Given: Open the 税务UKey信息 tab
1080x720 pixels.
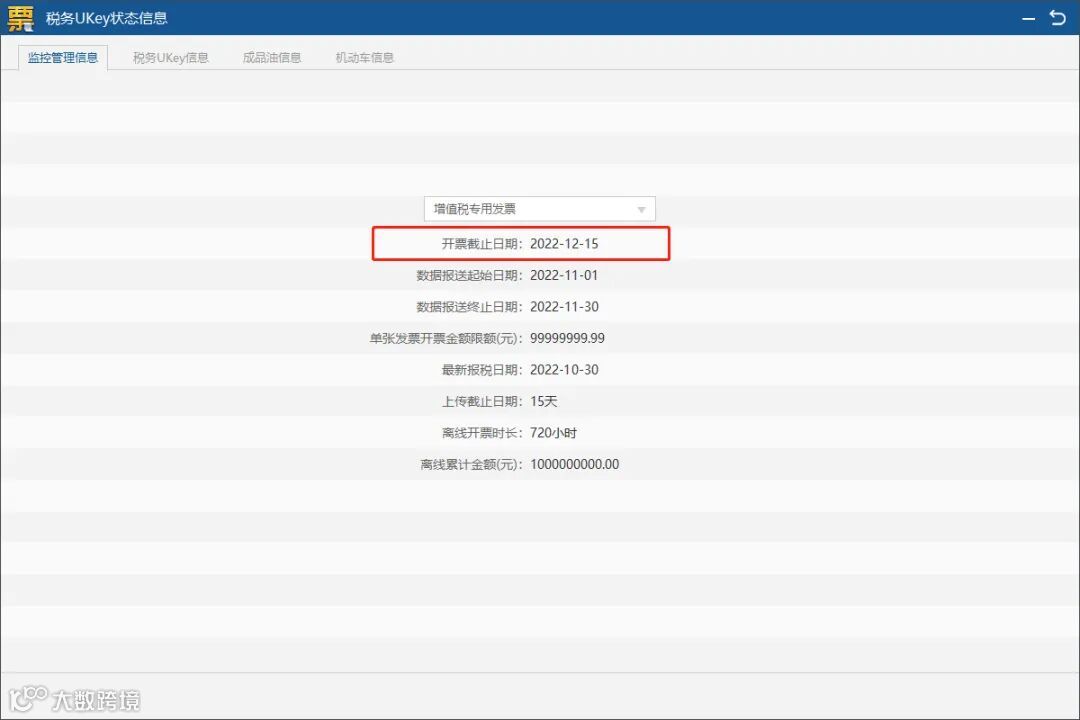Looking at the screenshot, I should point(171,57).
